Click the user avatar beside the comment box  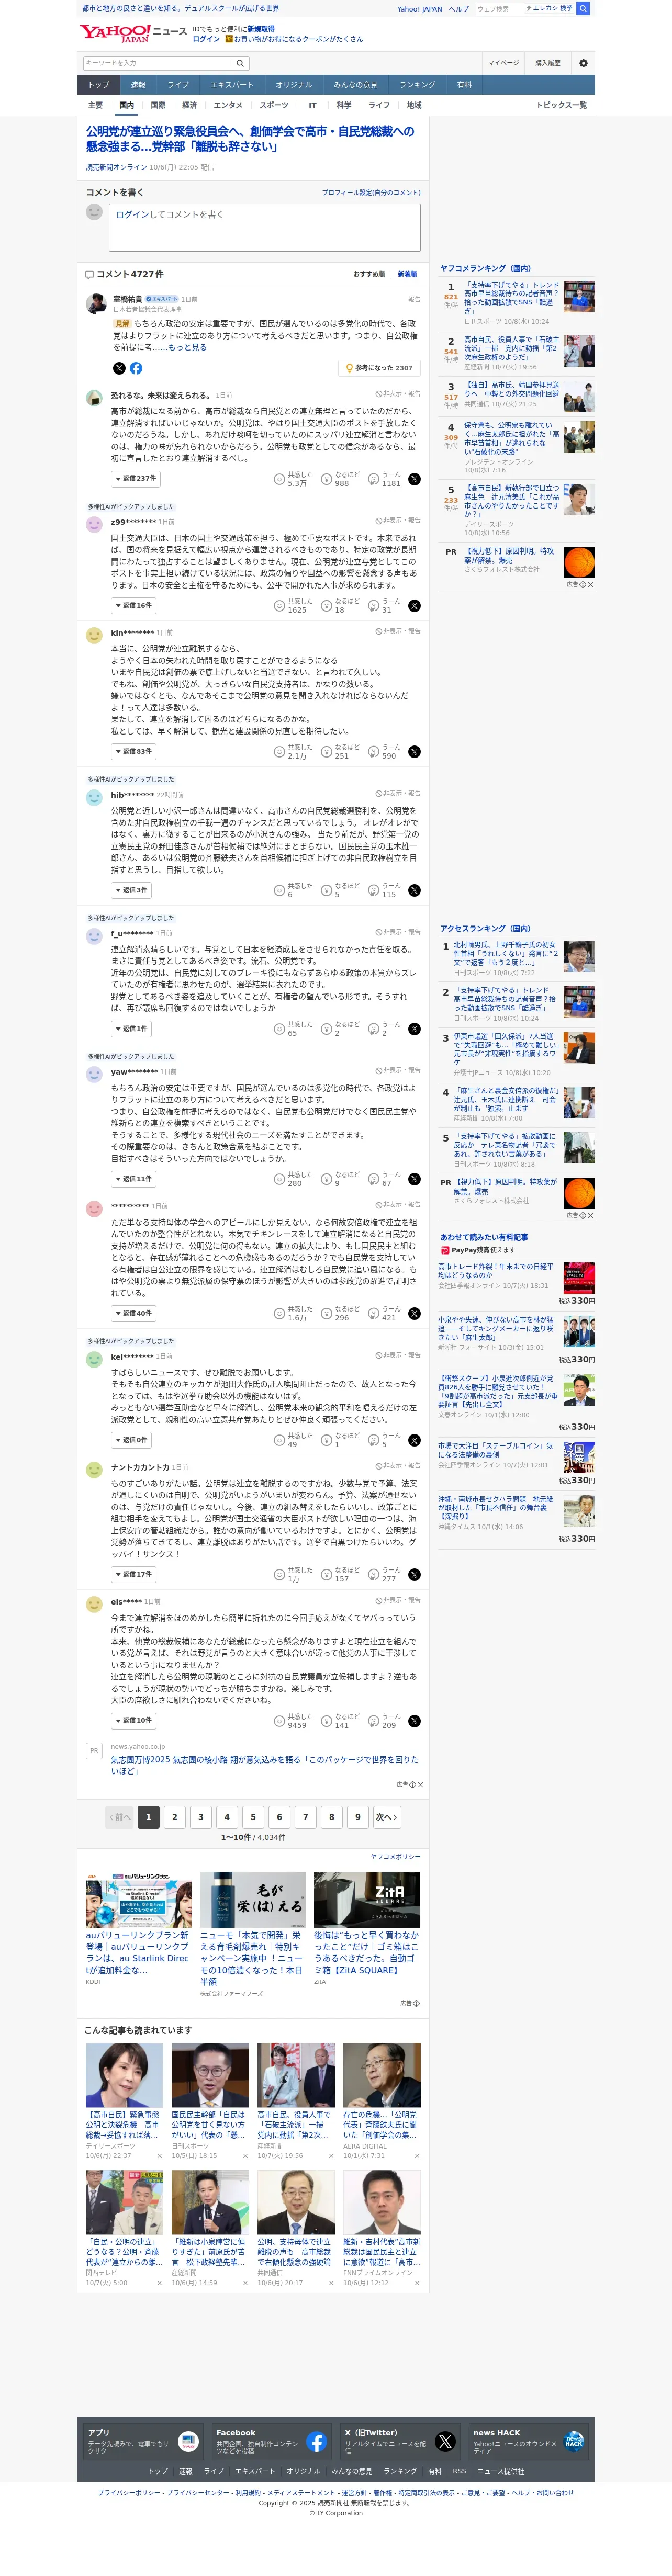[94, 212]
